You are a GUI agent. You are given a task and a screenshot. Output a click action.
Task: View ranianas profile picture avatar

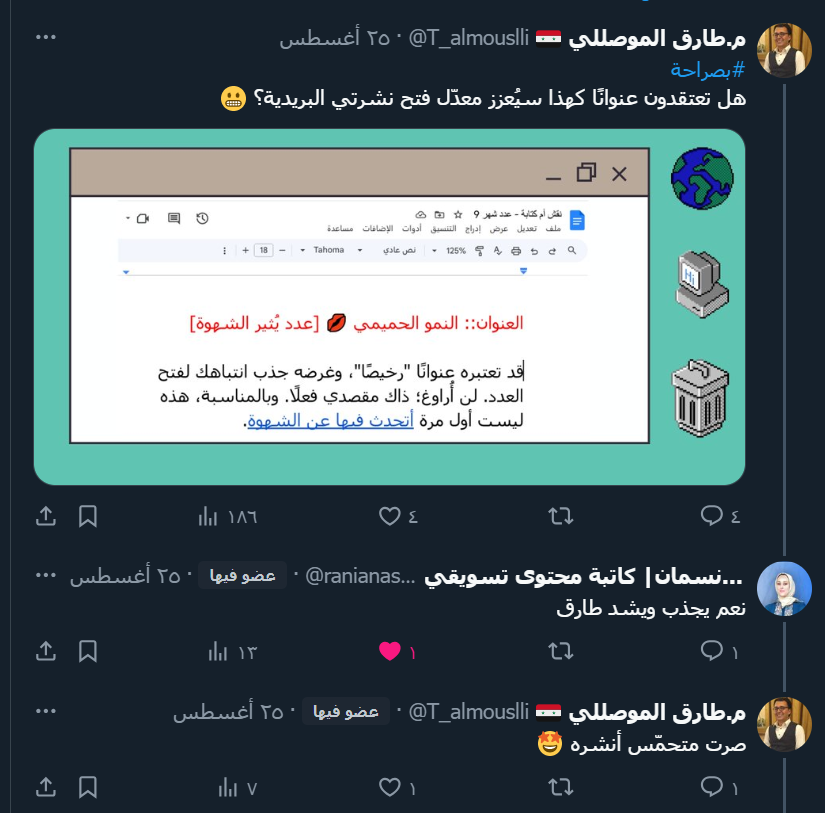(784, 589)
